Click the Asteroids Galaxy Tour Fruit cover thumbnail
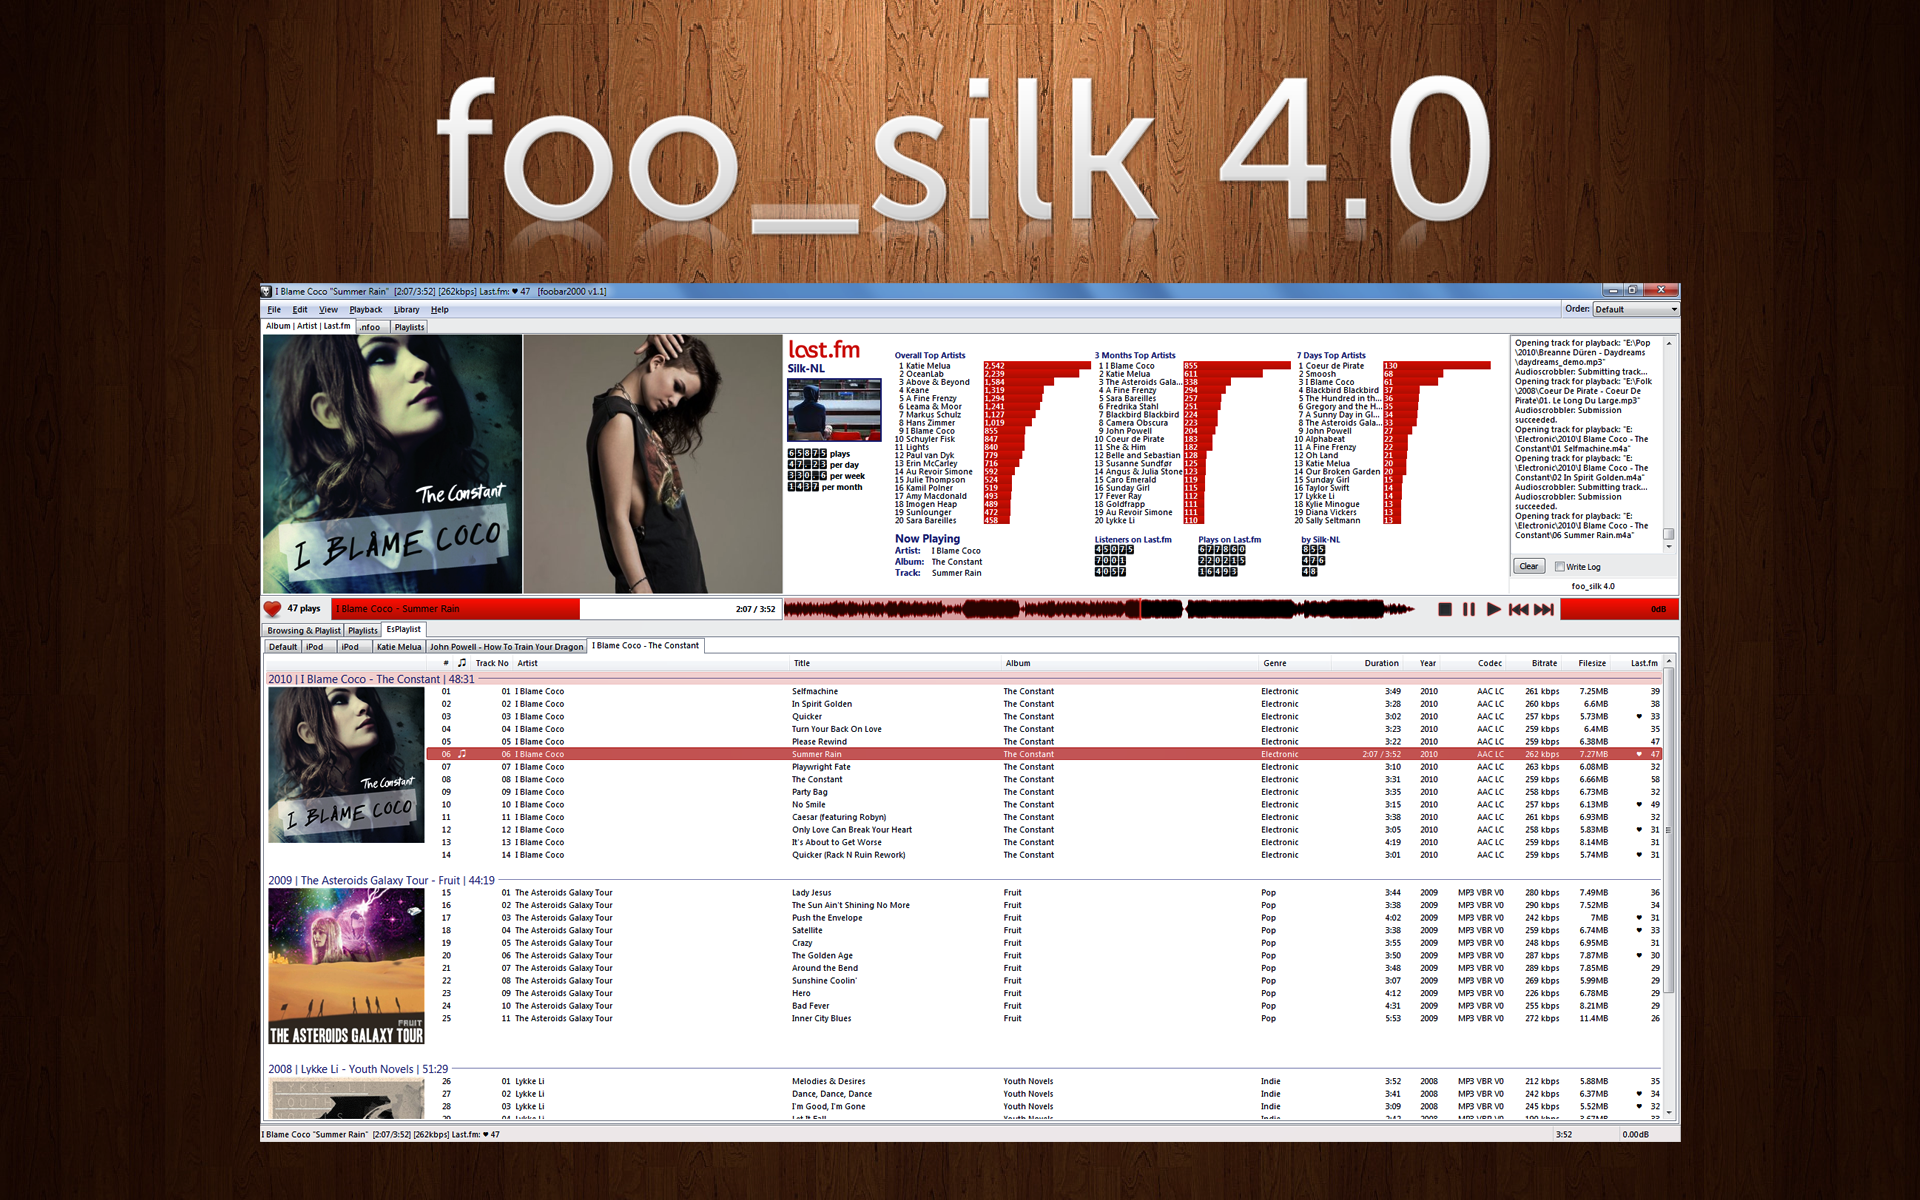Image resolution: width=1920 pixels, height=1200 pixels. 346,967
